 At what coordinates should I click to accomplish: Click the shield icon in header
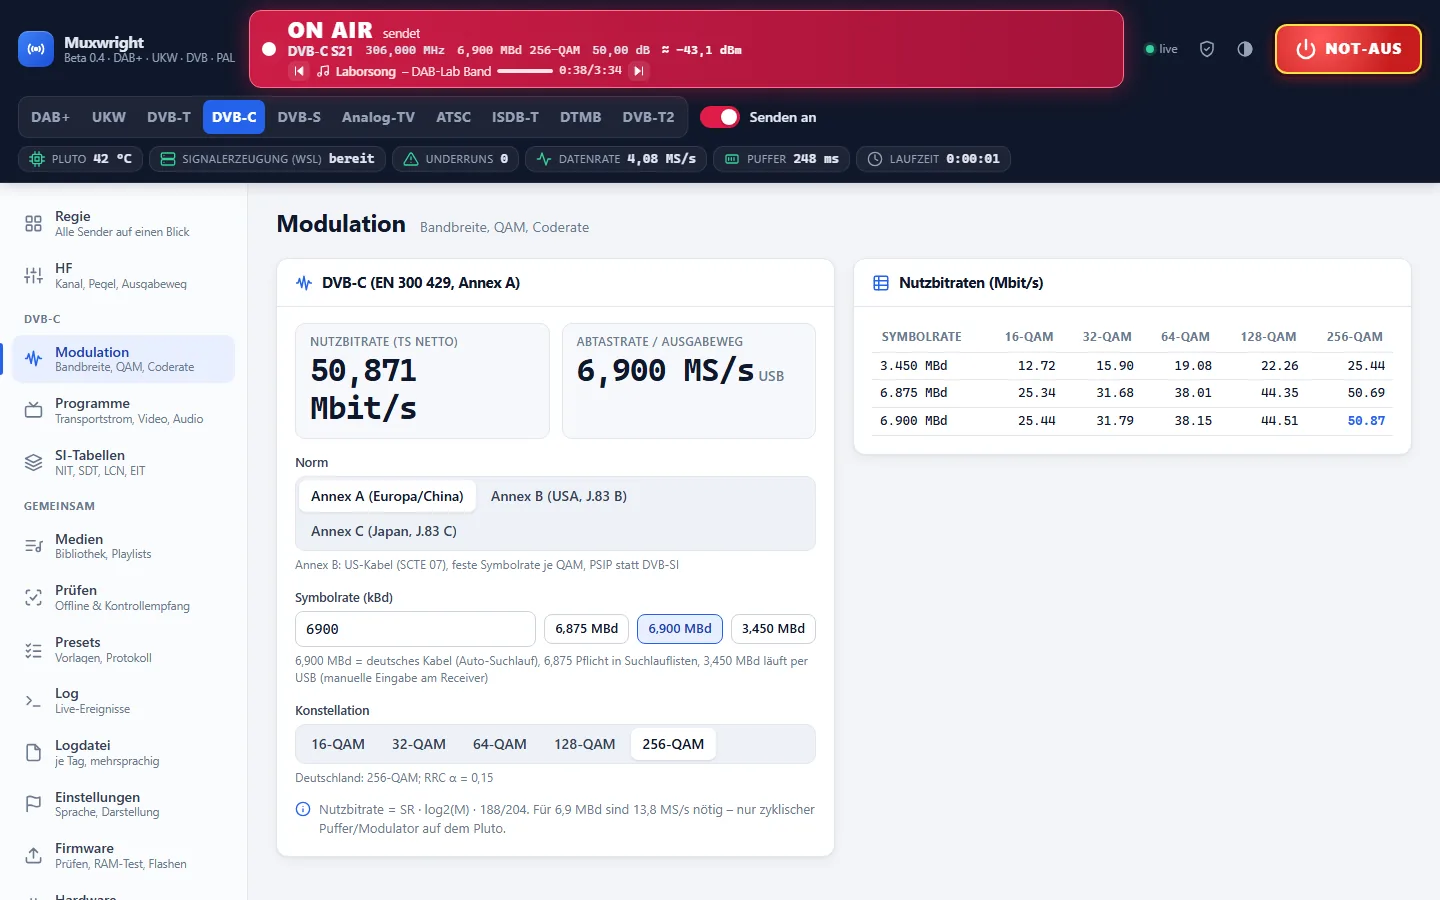pos(1207,49)
